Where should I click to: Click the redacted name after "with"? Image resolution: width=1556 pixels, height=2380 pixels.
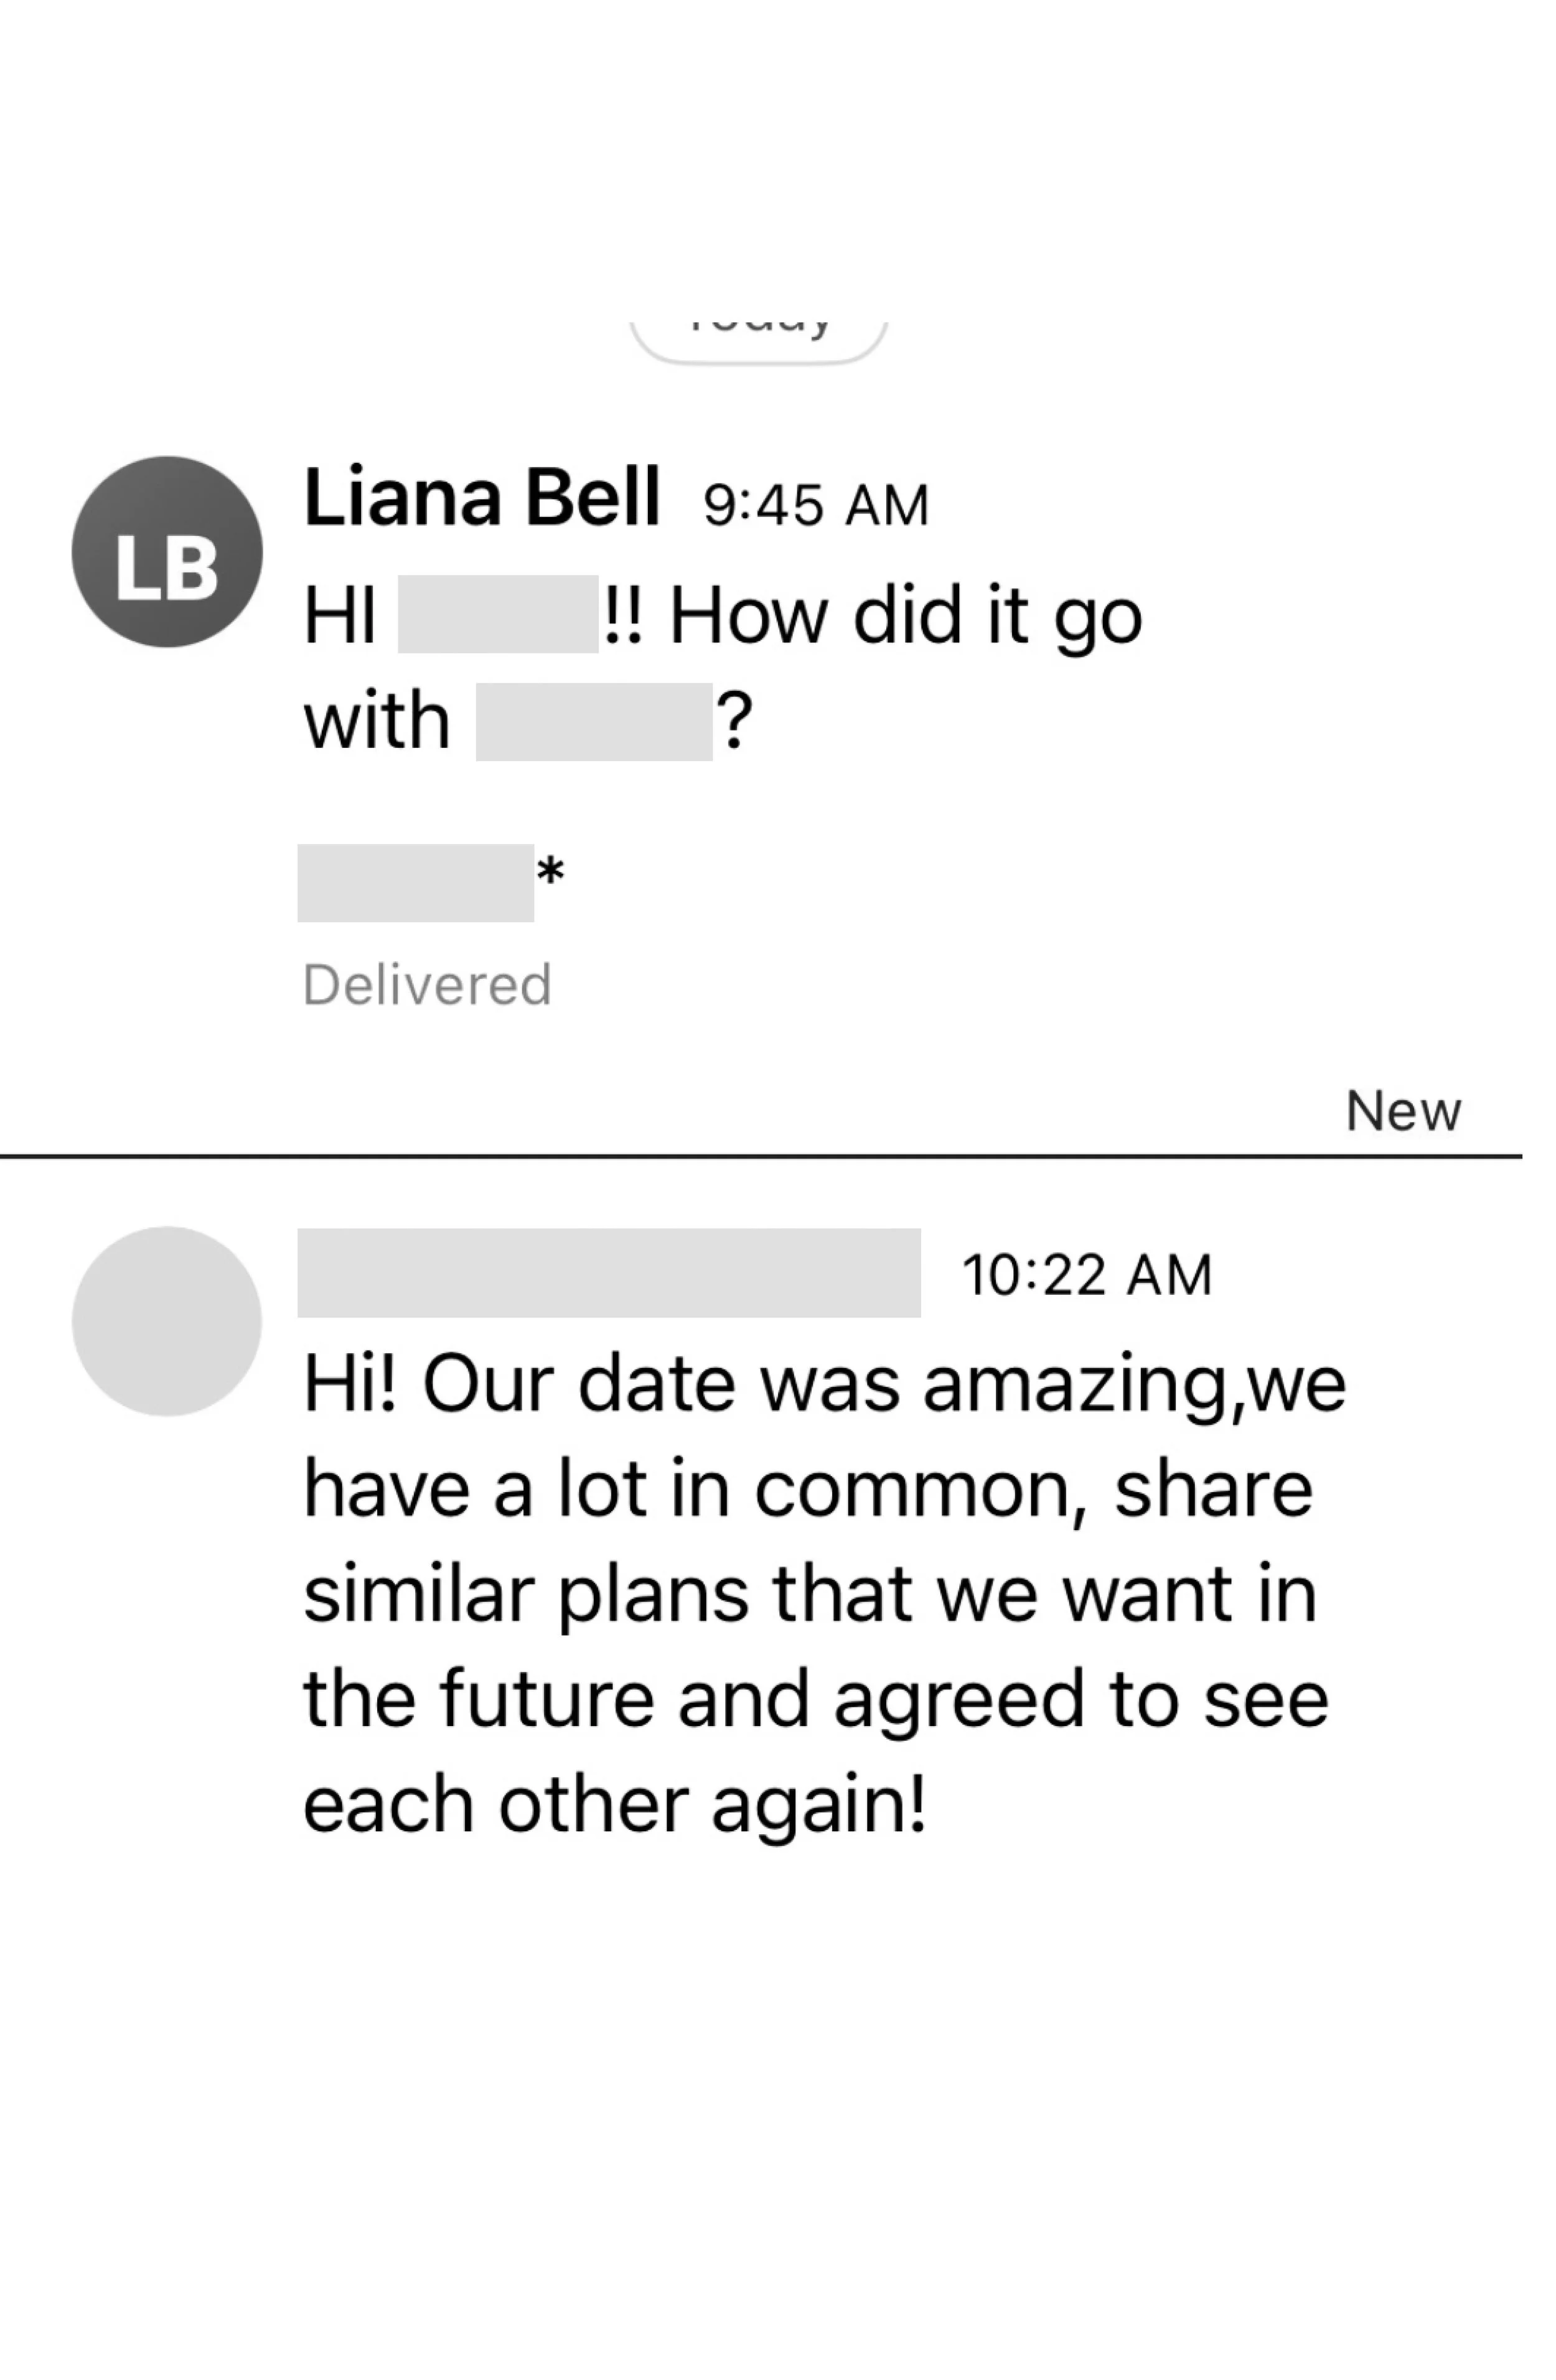tap(594, 721)
